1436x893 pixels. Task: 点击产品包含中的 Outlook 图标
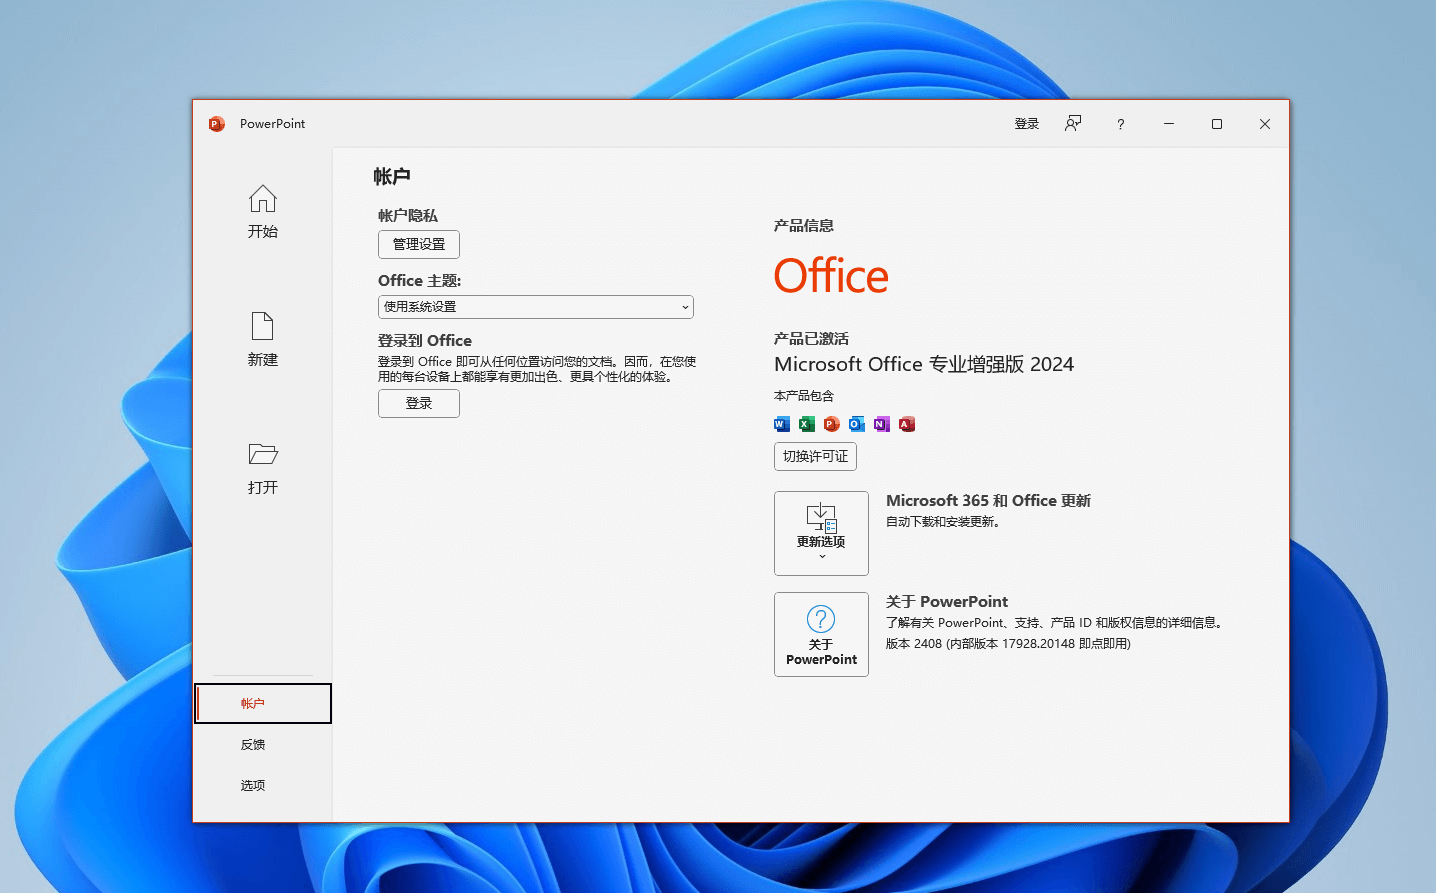pyautogui.click(x=856, y=424)
